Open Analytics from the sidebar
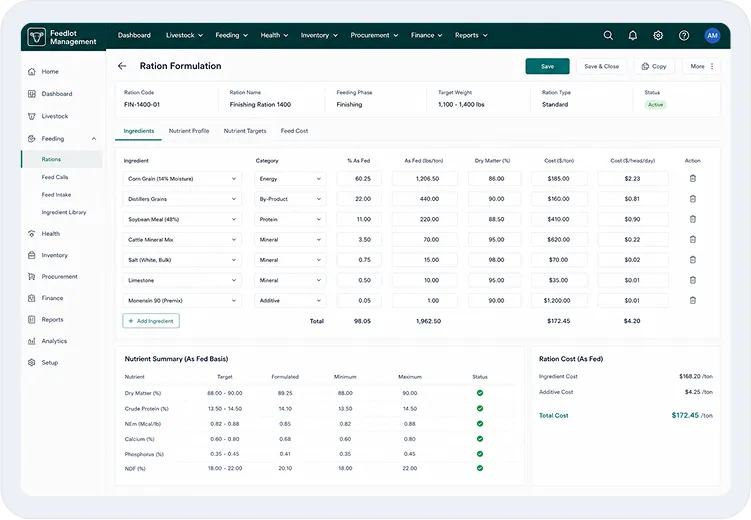The image size is (751, 520). click(x=54, y=341)
